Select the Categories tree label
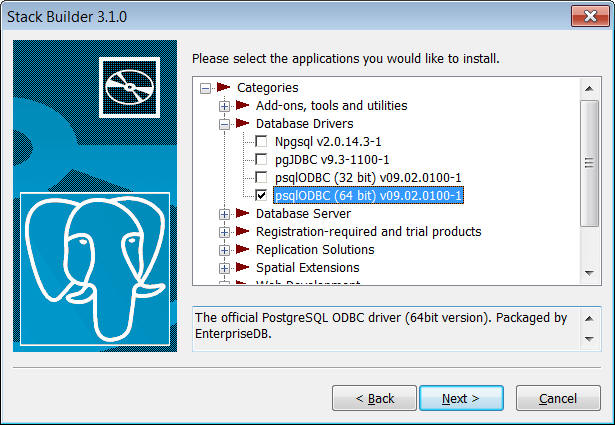 point(267,87)
